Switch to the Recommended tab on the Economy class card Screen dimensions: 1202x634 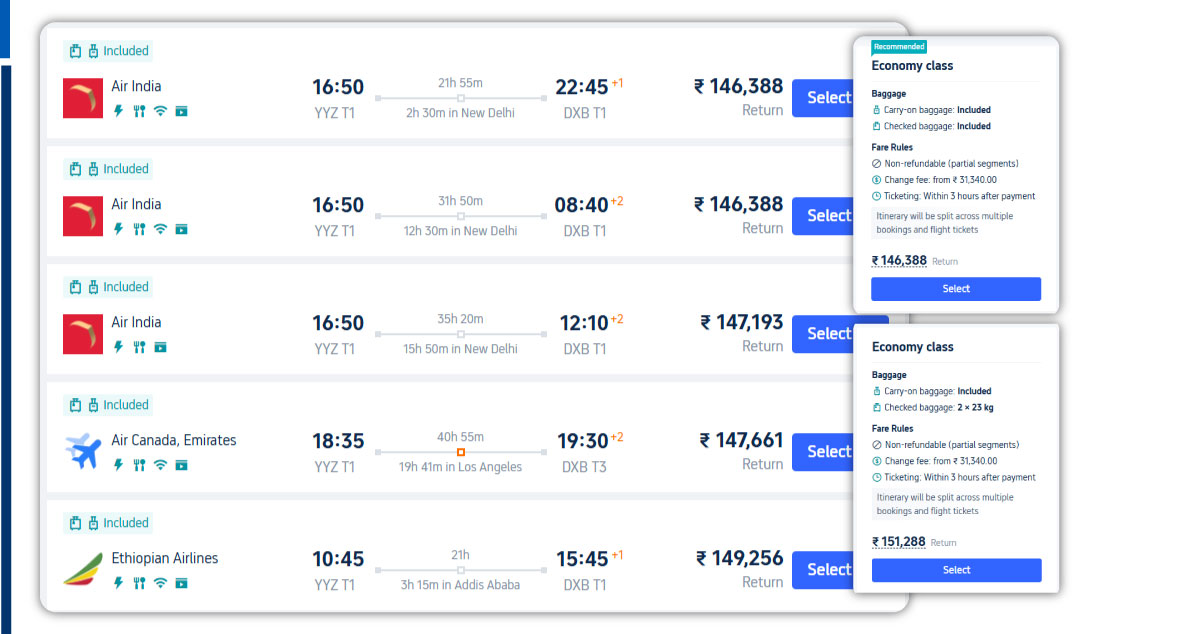click(x=899, y=46)
